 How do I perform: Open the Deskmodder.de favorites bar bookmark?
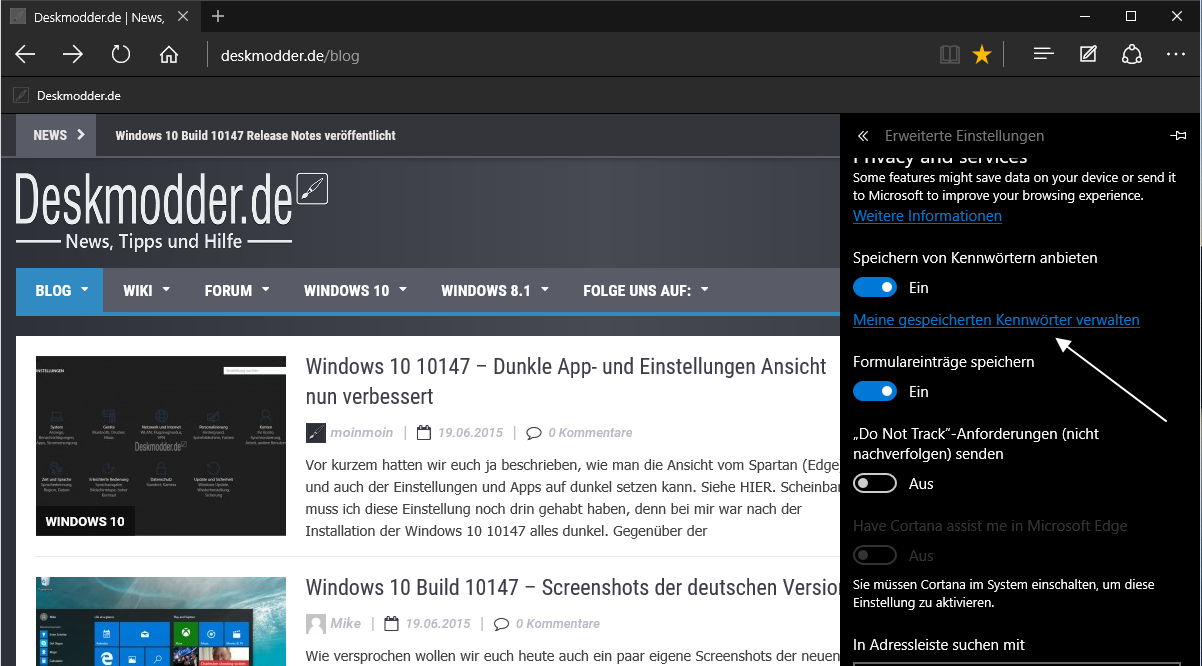[x=68, y=96]
